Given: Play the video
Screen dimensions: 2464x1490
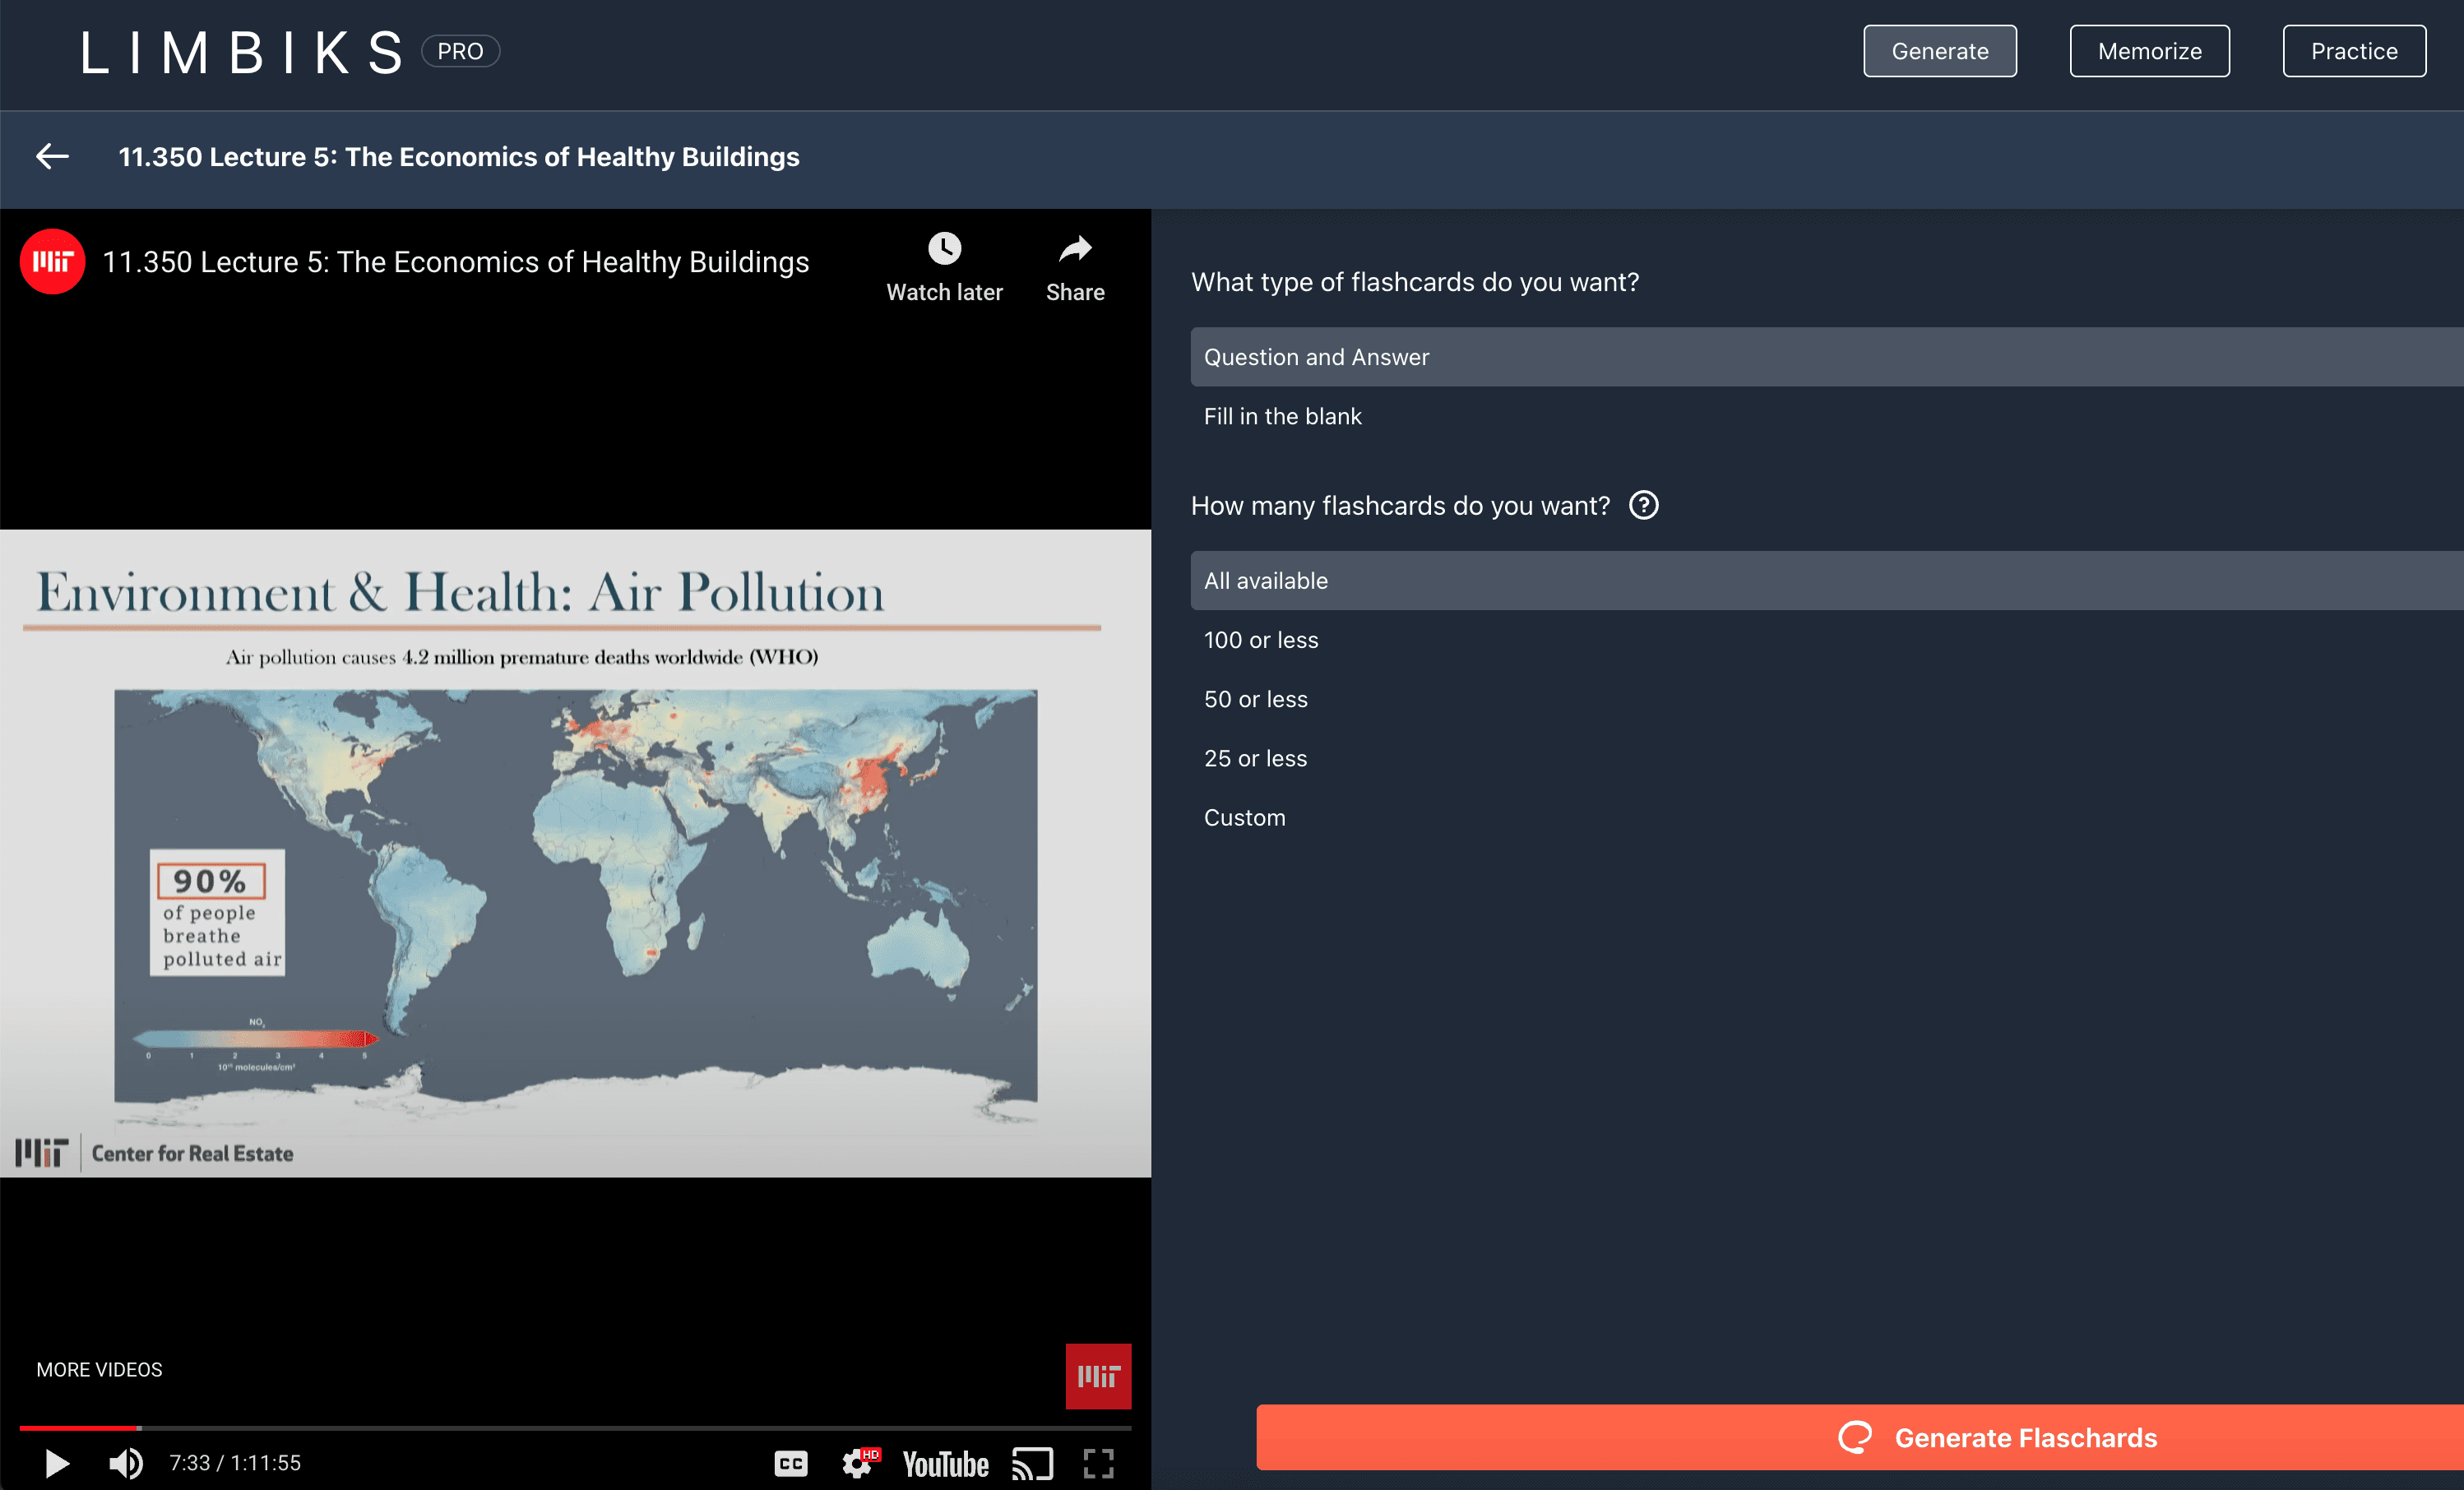Looking at the screenshot, I should coord(57,1463).
